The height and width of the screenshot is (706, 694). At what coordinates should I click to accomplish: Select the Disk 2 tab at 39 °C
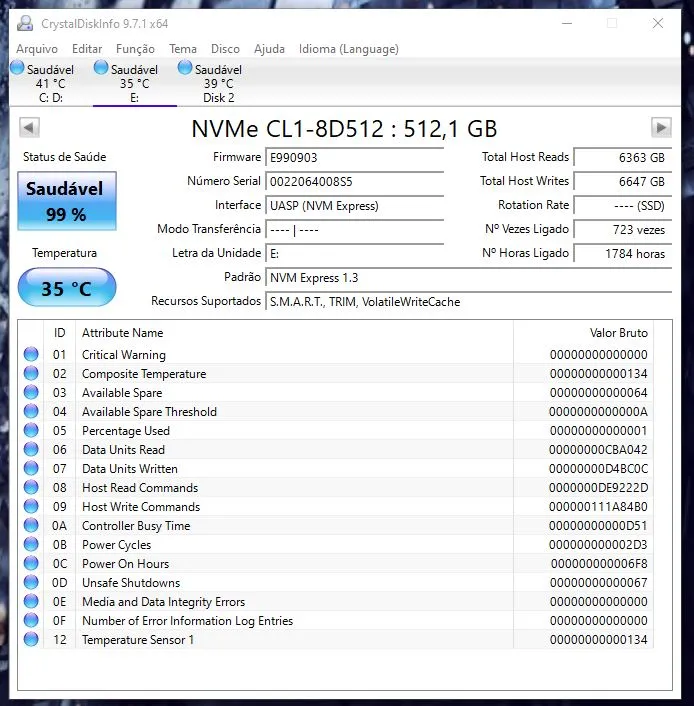218,83
